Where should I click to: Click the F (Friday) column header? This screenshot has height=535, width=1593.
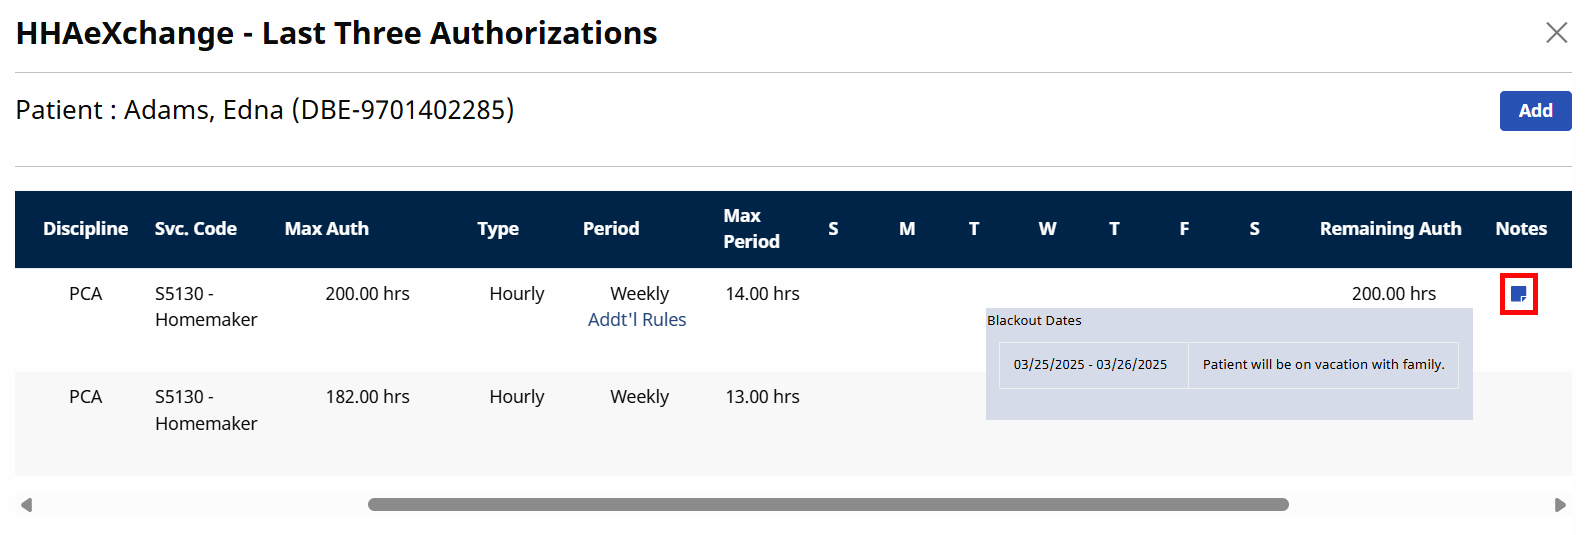[1184, 229]
